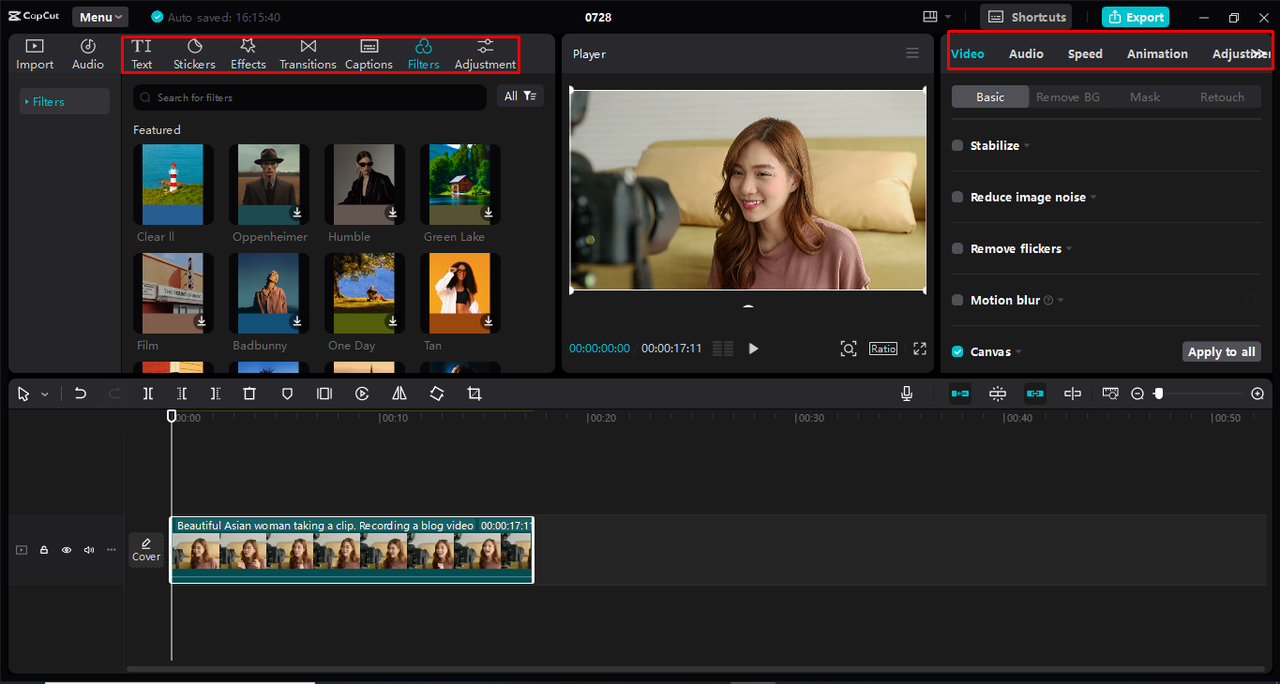Image resolution: width=1280 pixels, height=684 pixels.
Task: Expand the Canvas options arrow
Action: click(x=1018, y=352)
